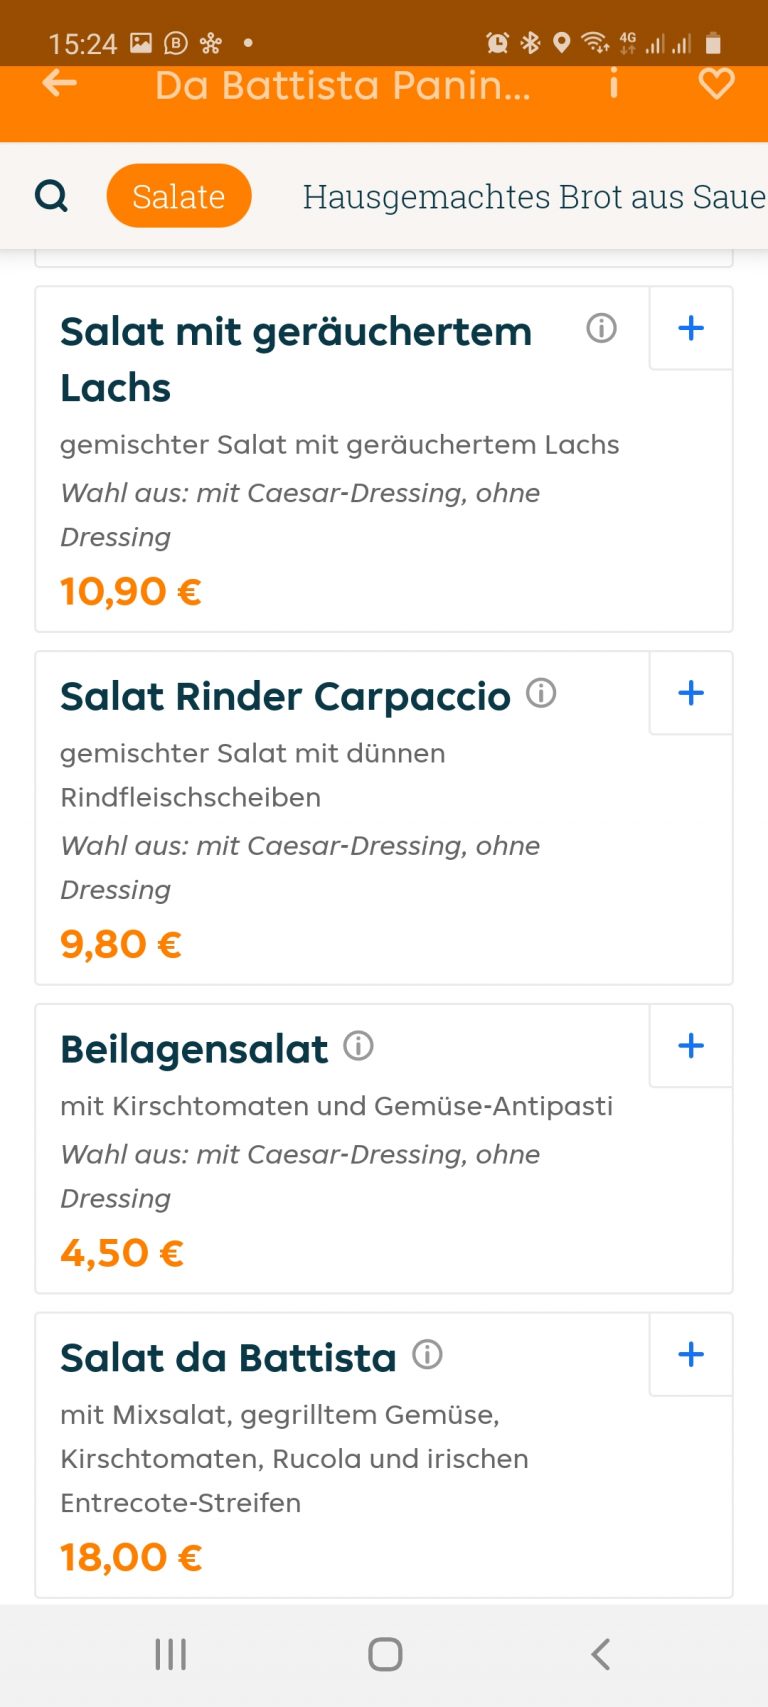Tap the 18,00 € price of Salat da Battista
The height and width of the screenshot is (1707, 768).
click(131, 1557)
